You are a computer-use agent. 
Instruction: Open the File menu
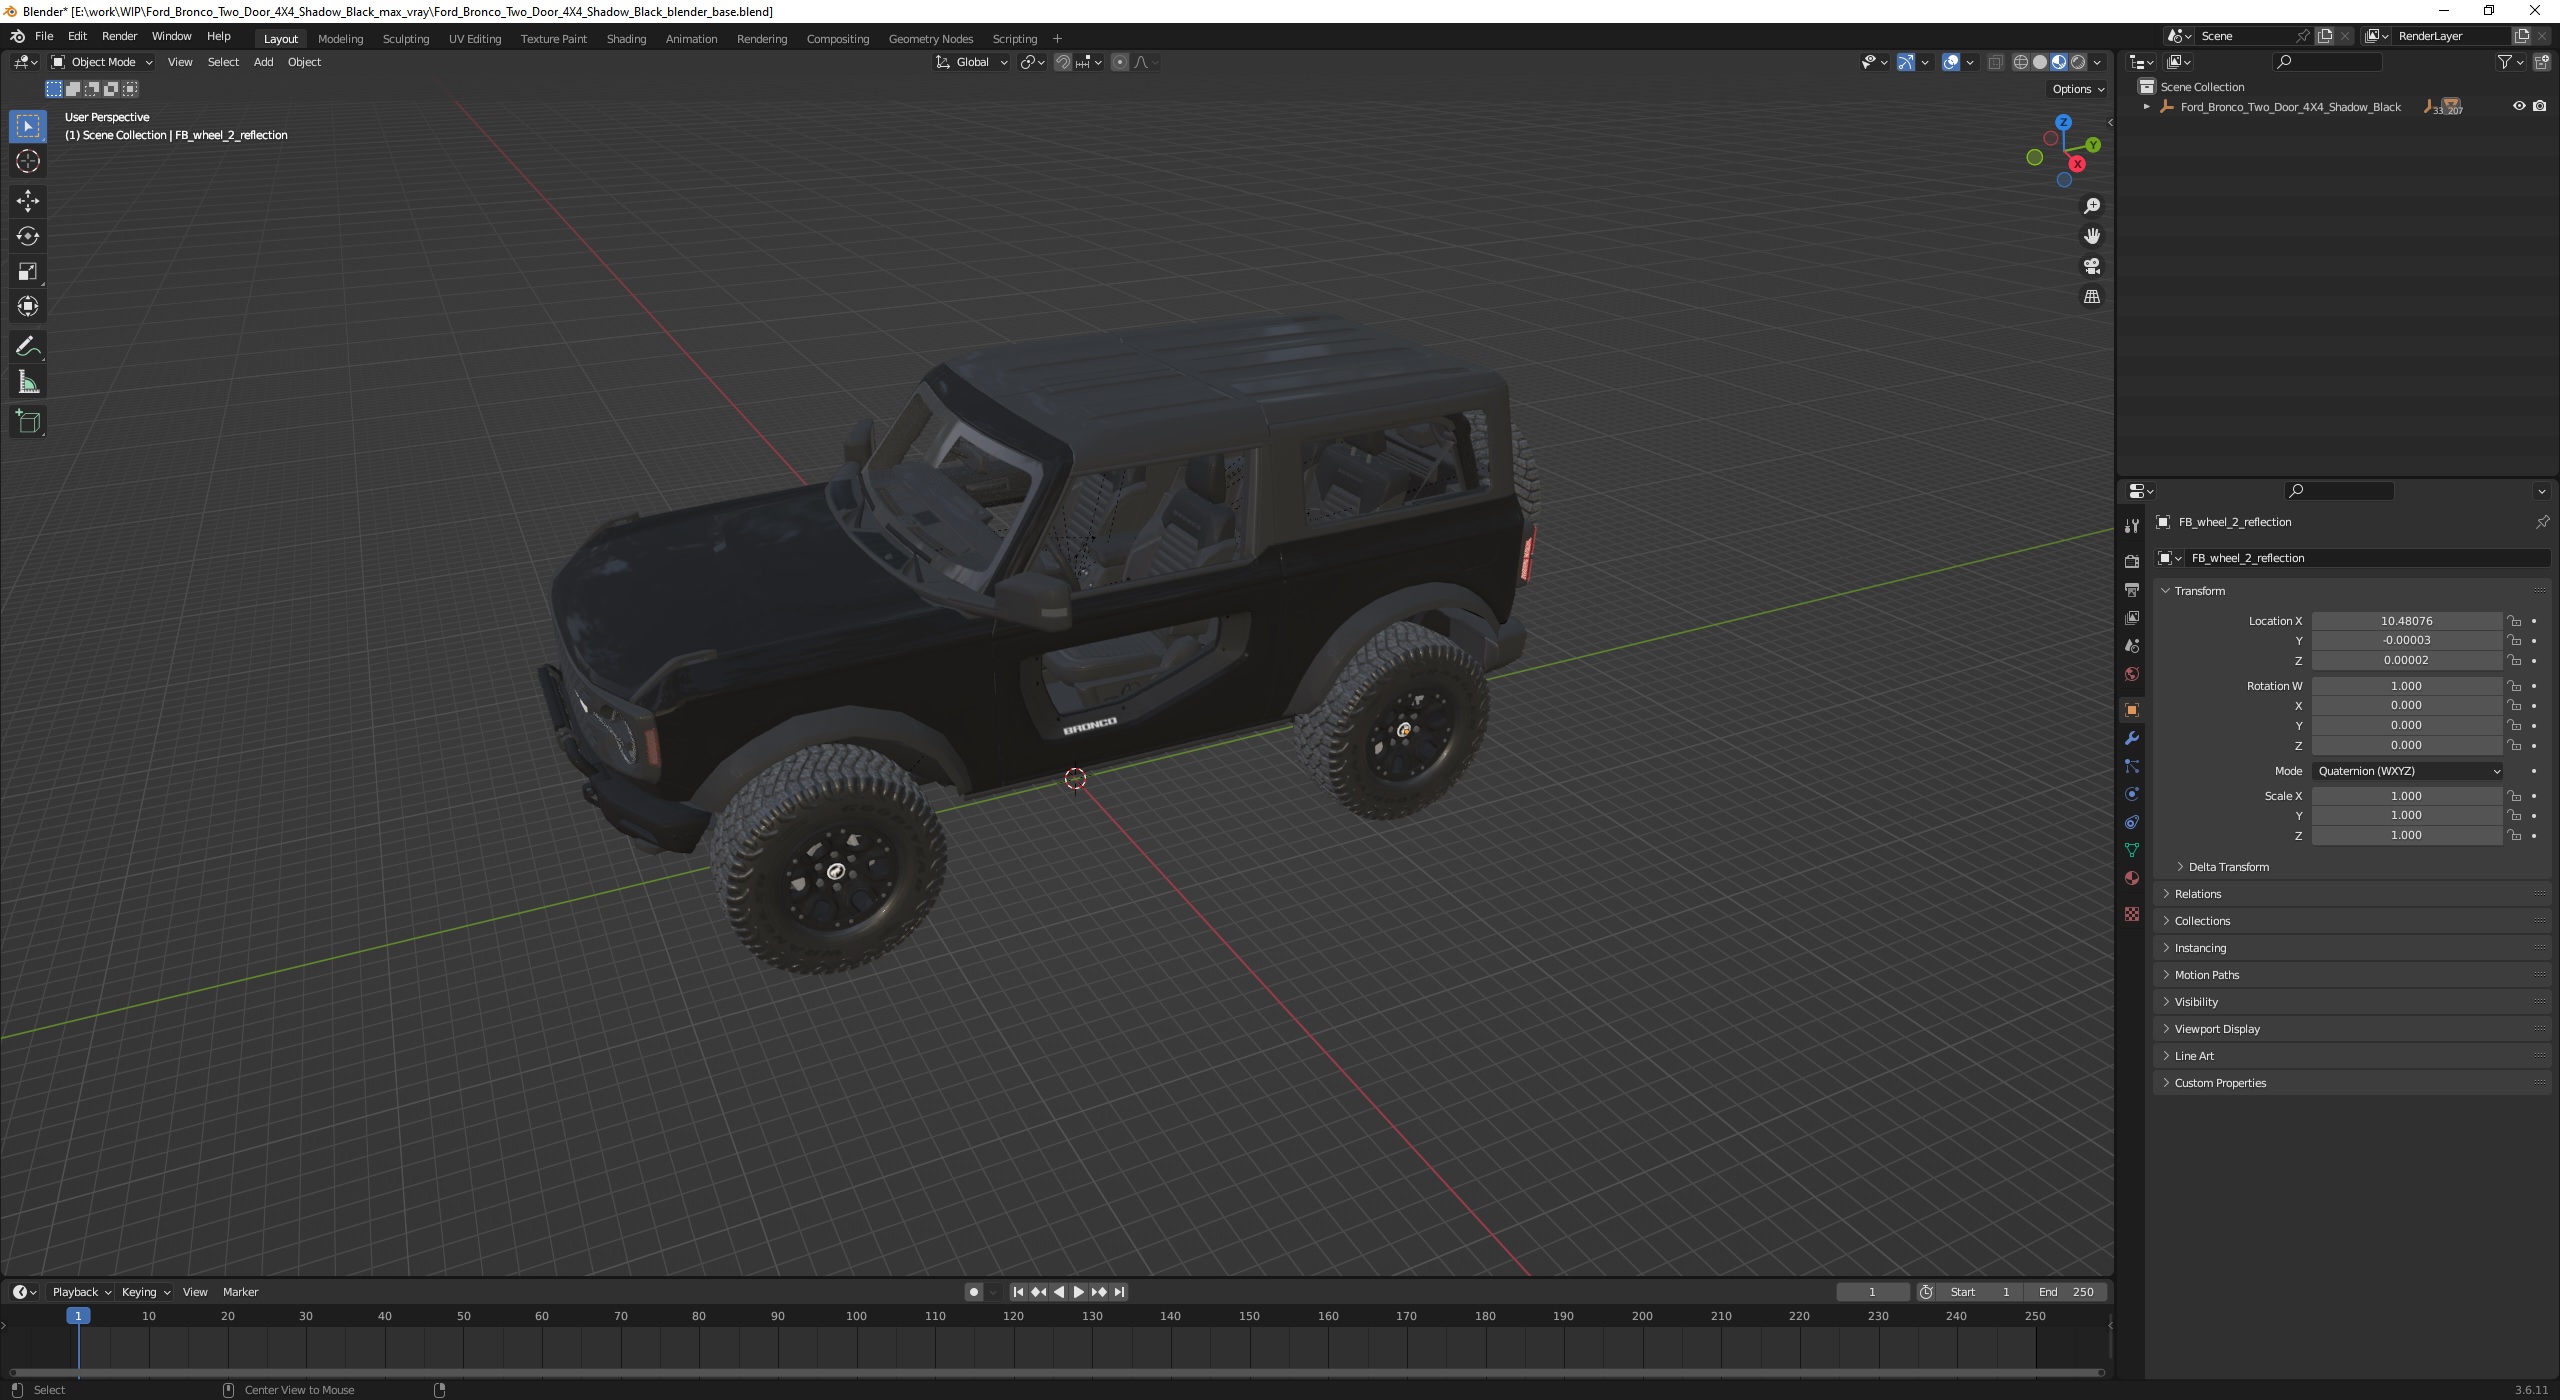pos(44,36)
